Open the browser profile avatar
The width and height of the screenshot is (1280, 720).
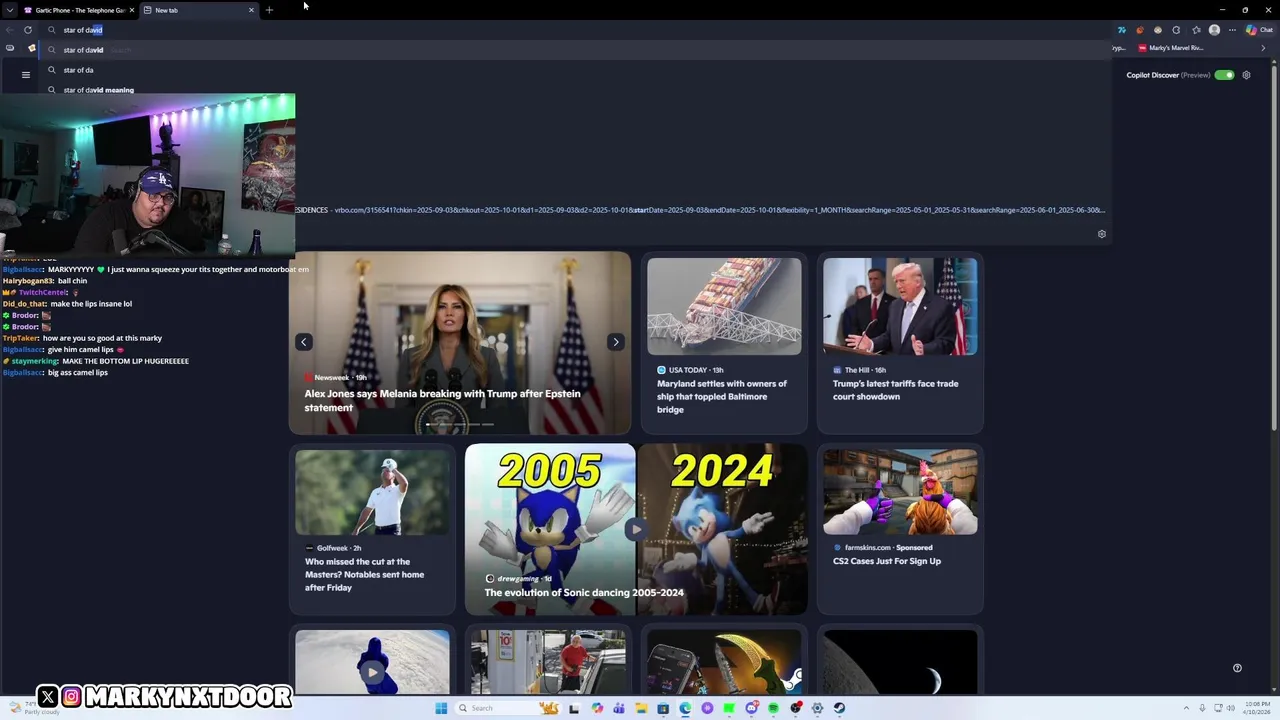pyautogui.click(x=1214, y=30)
